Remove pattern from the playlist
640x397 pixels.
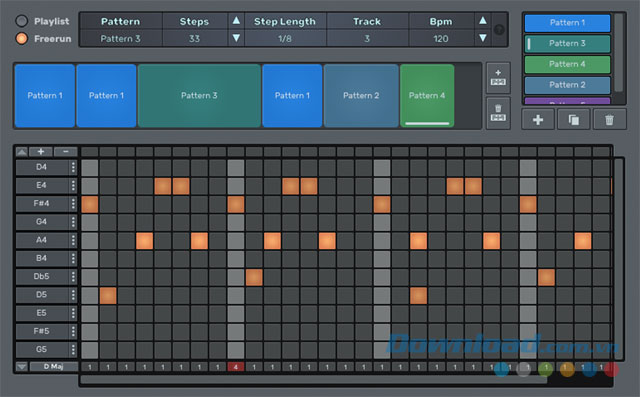(498, 113)
